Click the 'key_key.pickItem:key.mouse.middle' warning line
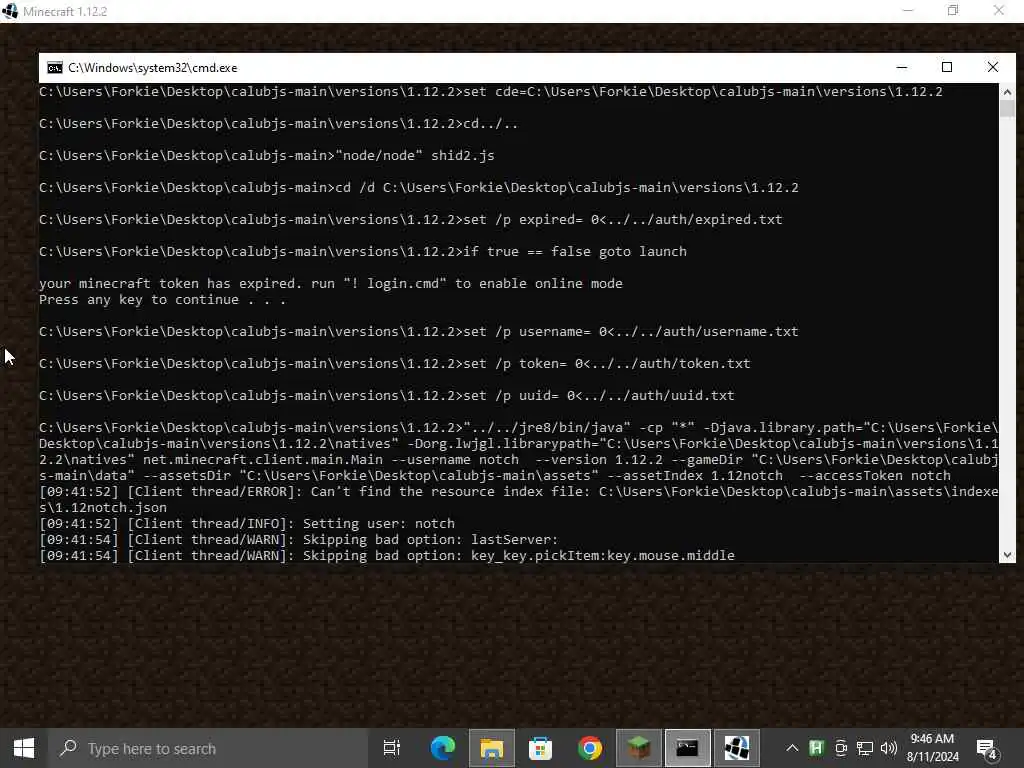The height and width of the screenshot is (768, 1024). [x=387, y=556]
